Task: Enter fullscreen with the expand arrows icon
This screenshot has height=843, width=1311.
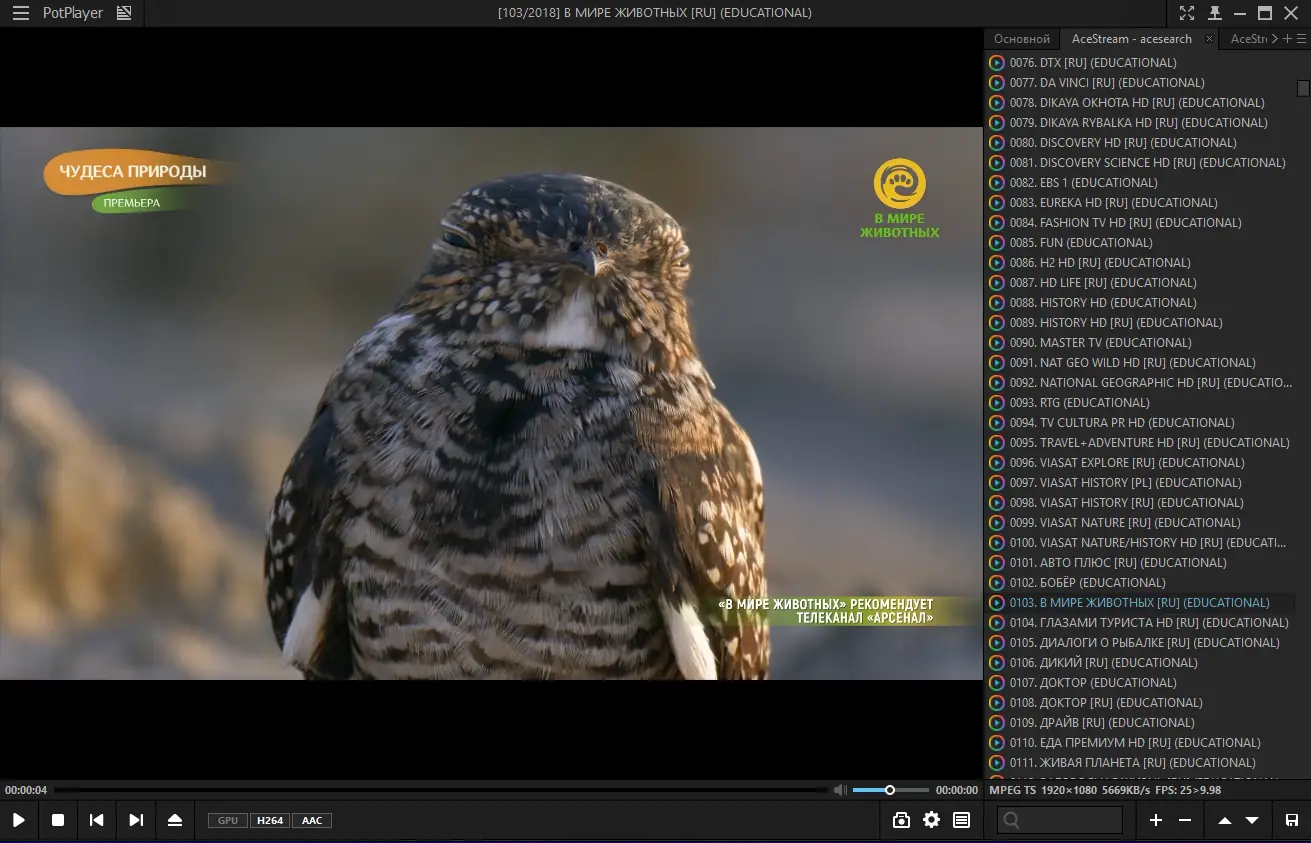Action: (x=1186, y=13)
